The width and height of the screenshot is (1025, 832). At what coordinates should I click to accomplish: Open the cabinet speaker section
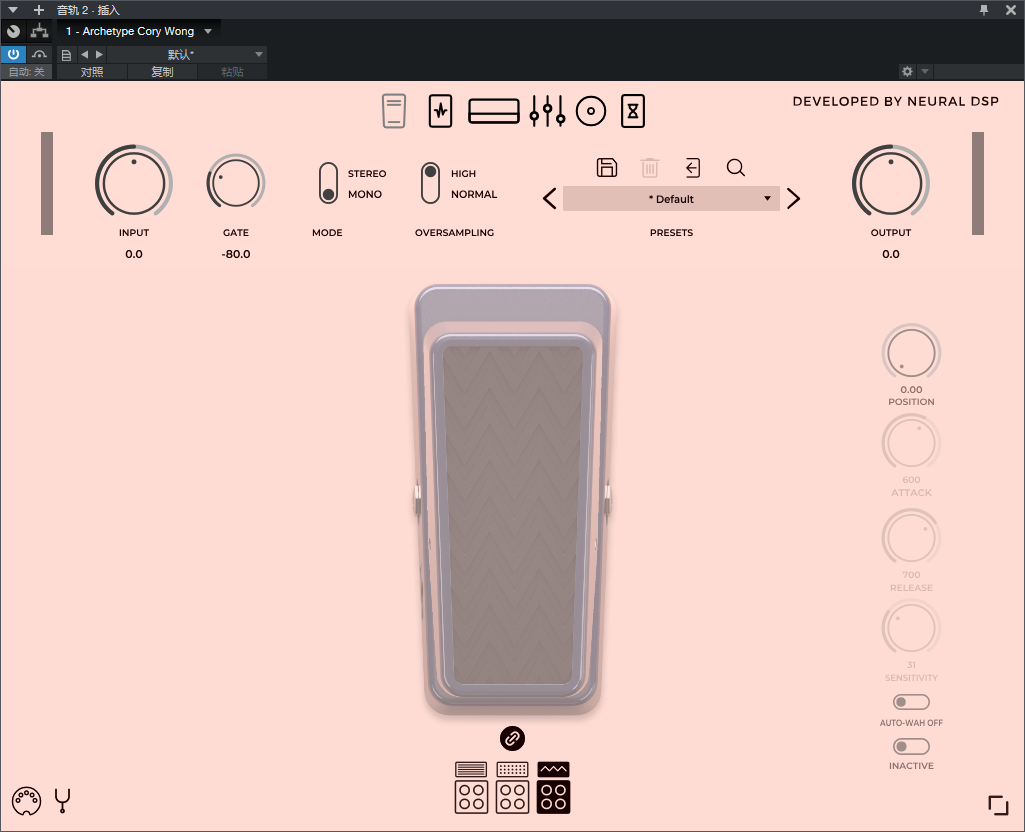(x=591, y=111)
